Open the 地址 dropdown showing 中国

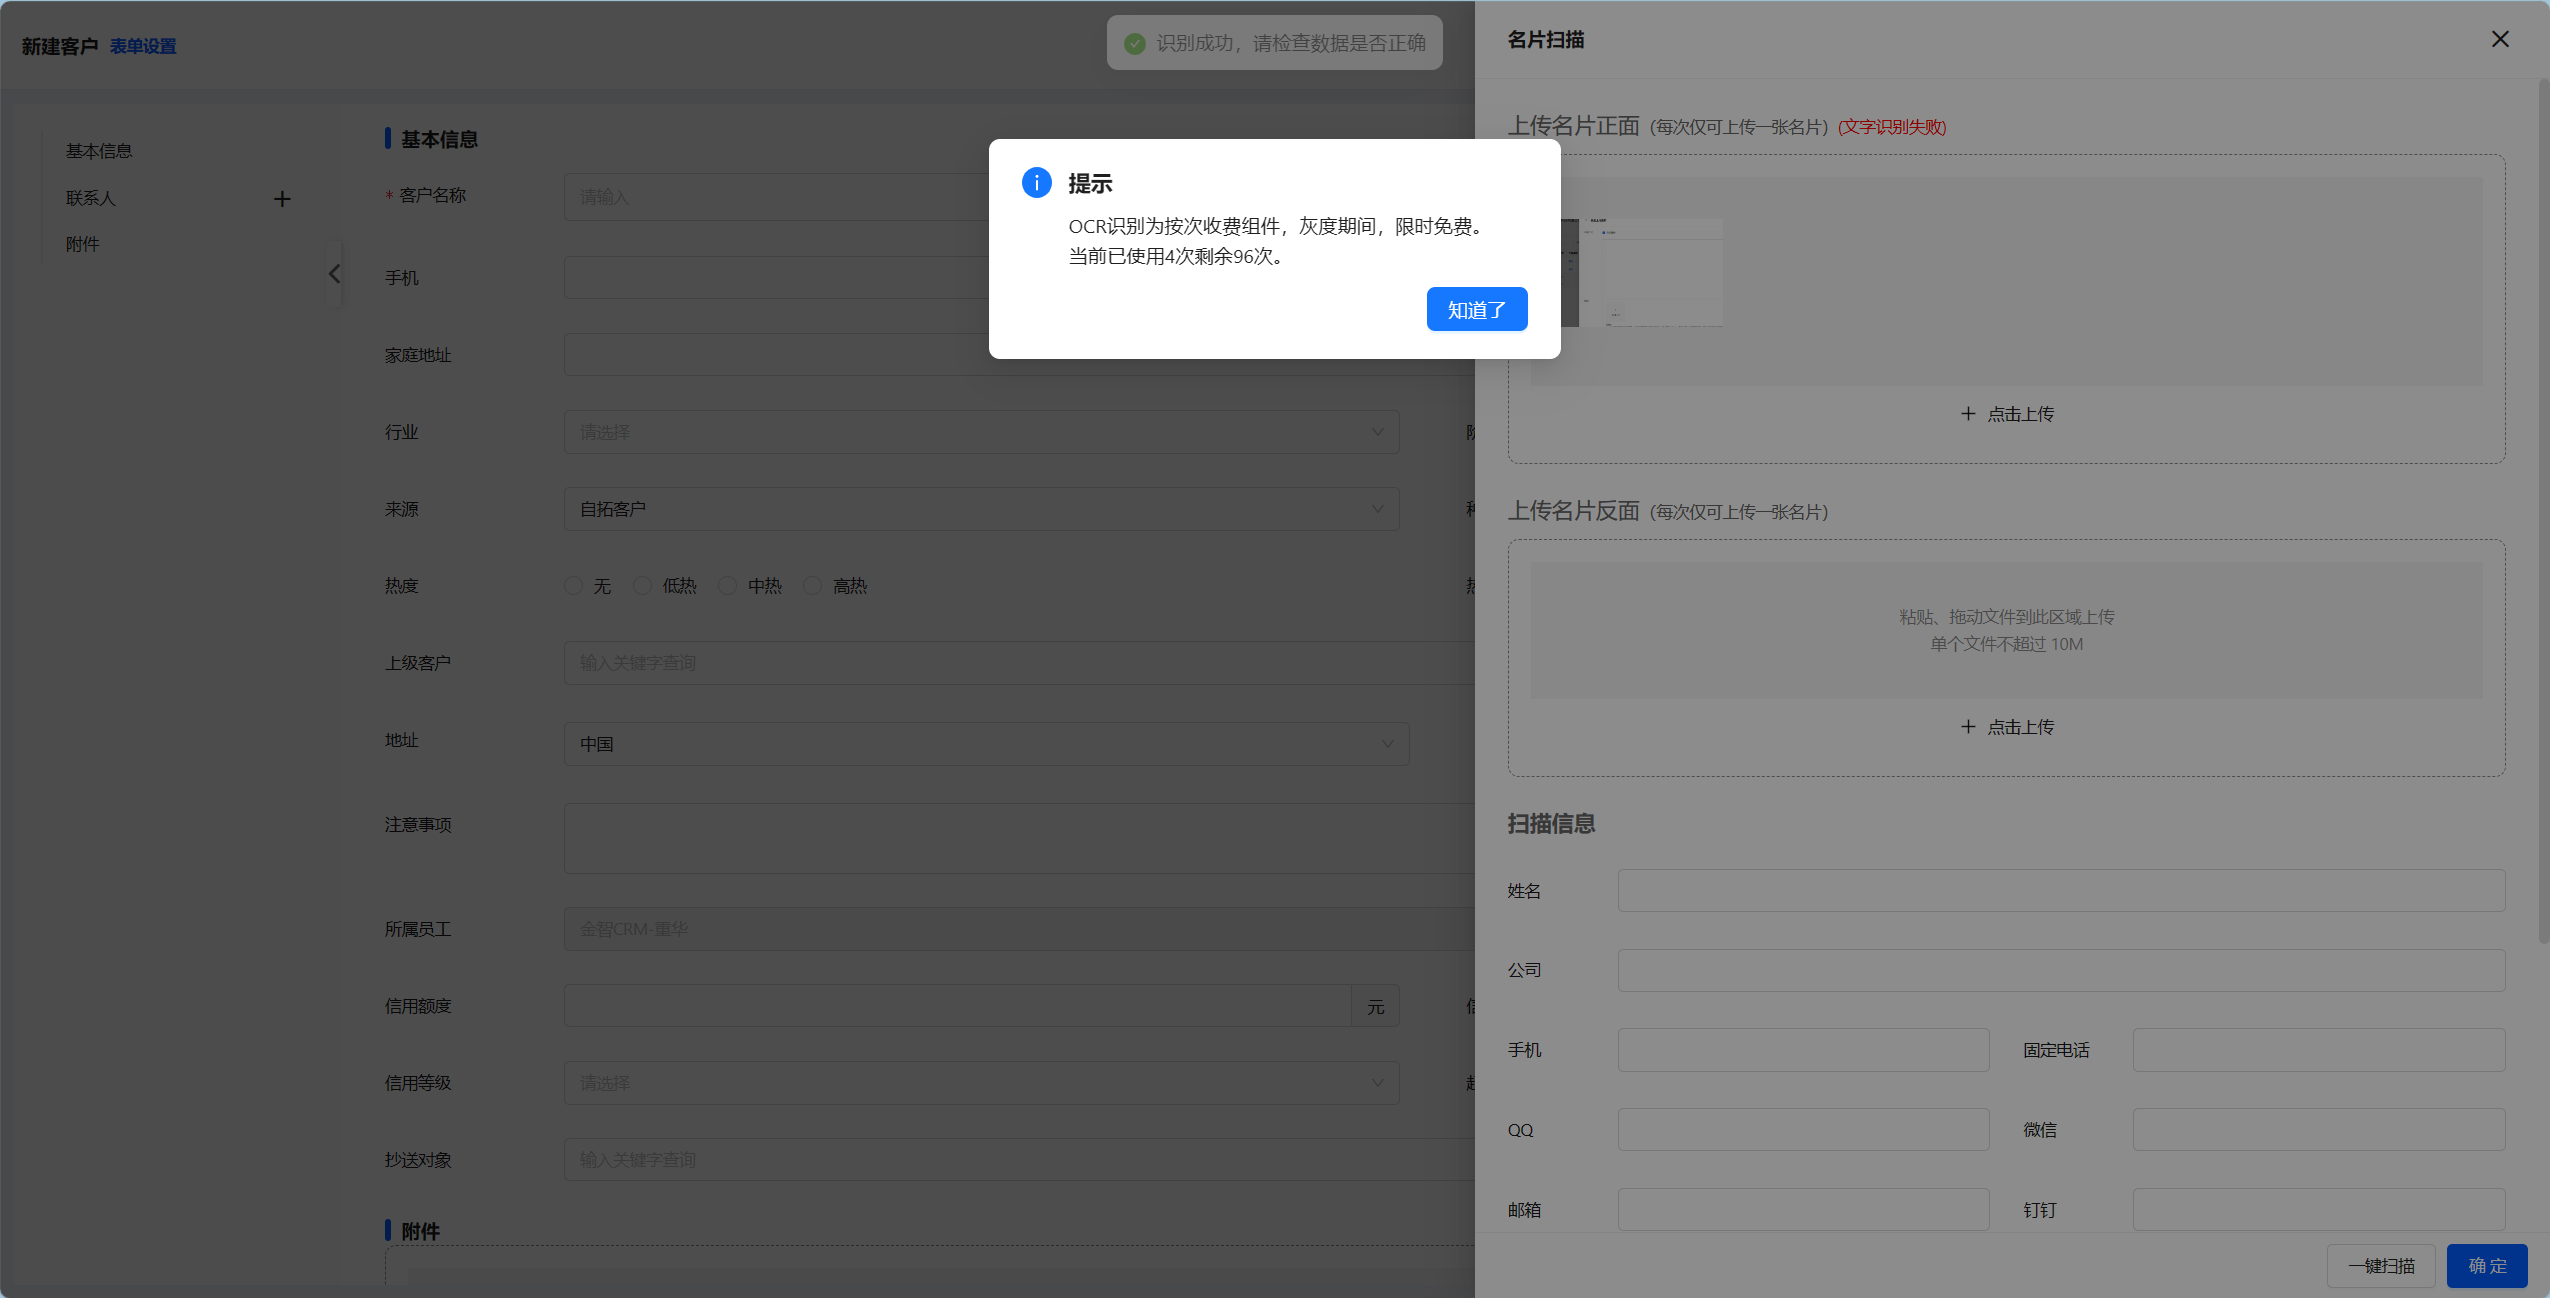pyautogui.click(x=985, y=744)
